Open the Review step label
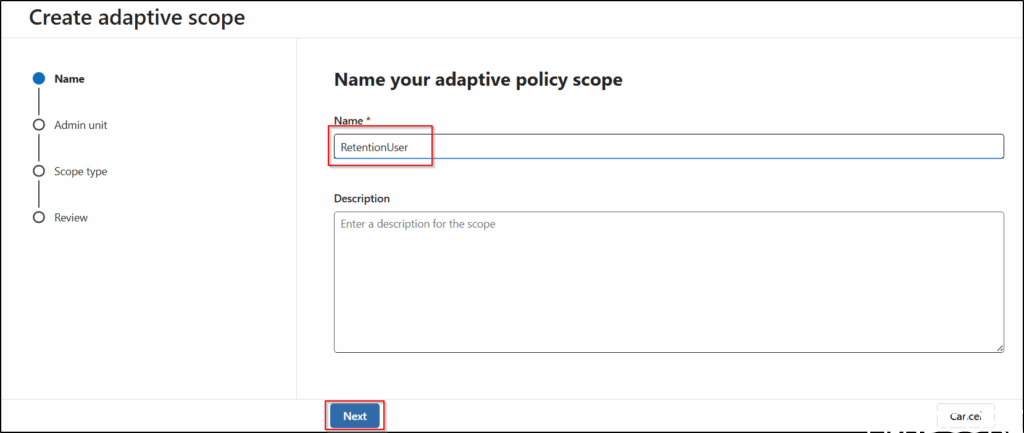The height and width of the screenshot is (433, 1024). 71,217
